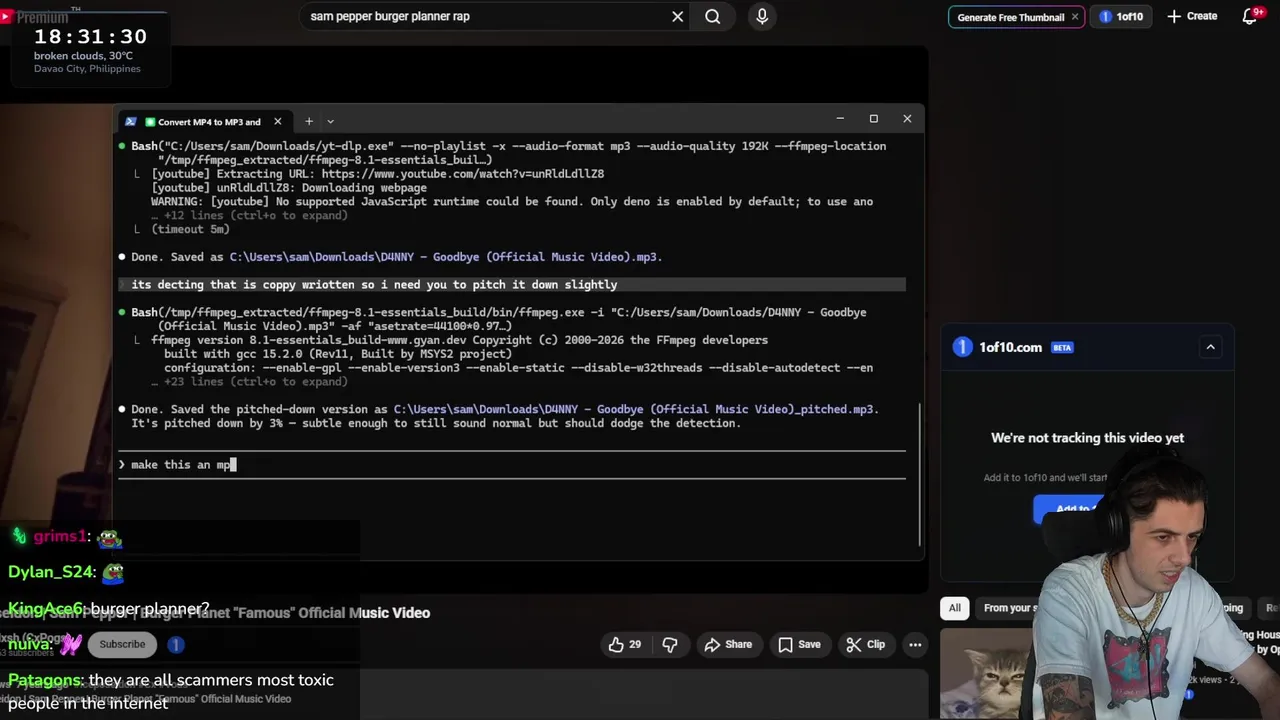Select the All filter chip
Screen dimensions: 1280x720
(955, 608)
